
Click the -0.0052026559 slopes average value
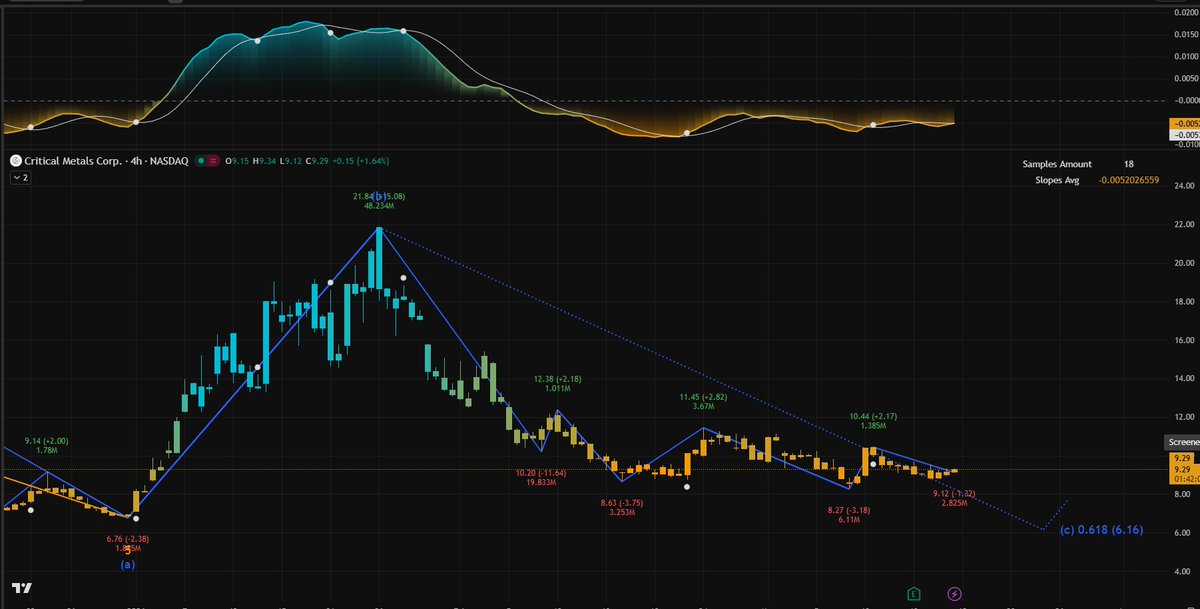point(1127,180)
